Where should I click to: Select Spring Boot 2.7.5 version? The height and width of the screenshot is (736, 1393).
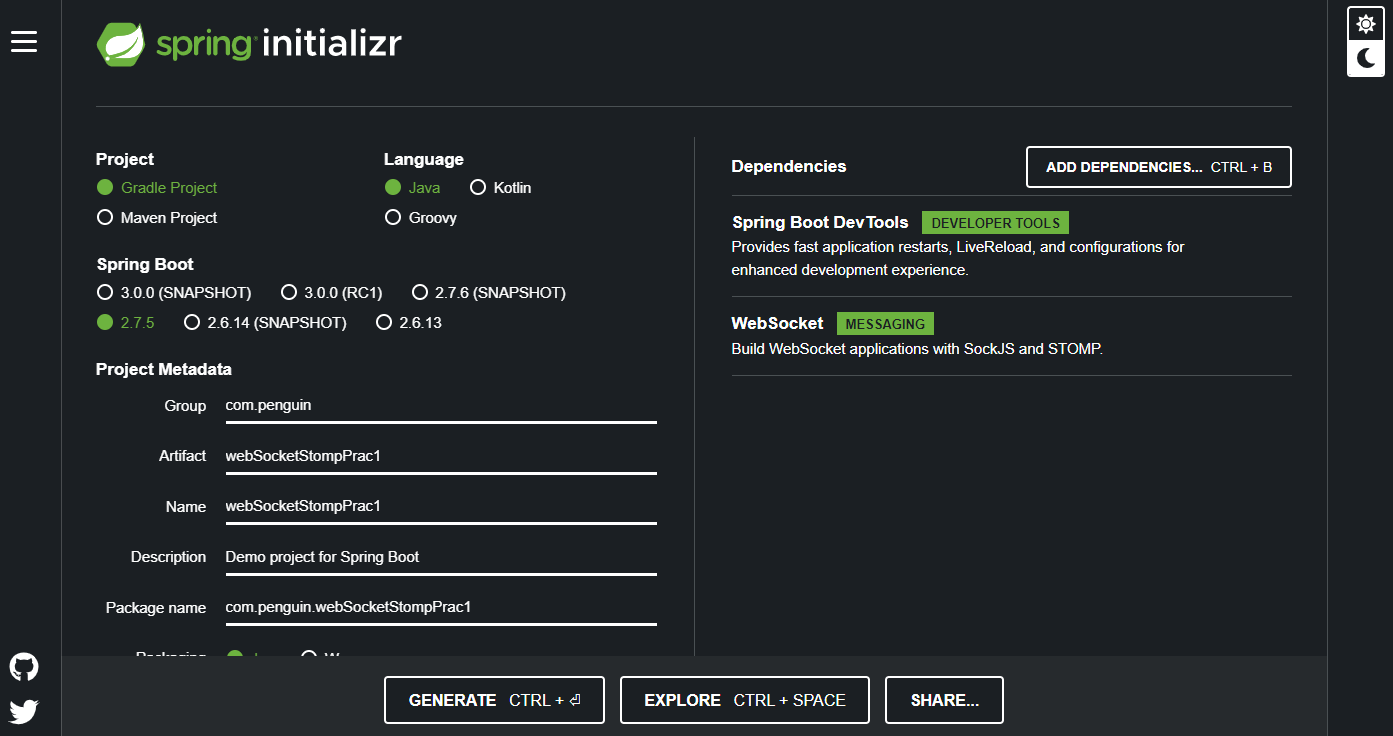coord(126,323)
